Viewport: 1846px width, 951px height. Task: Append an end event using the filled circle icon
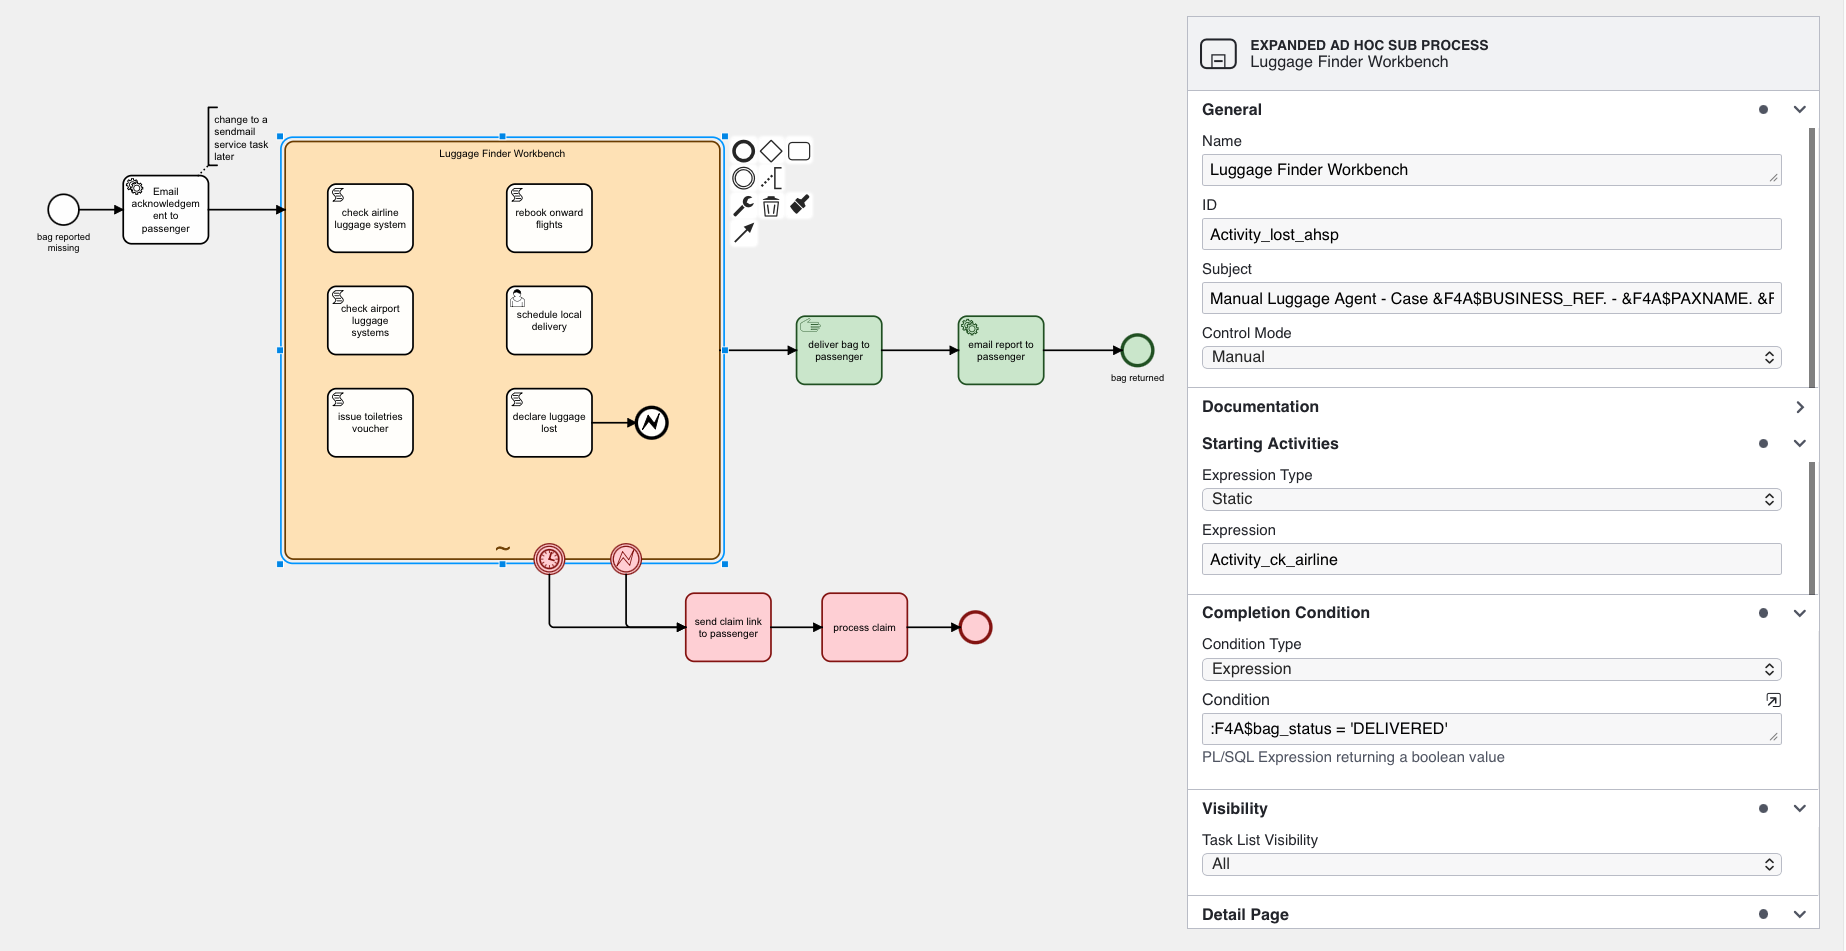click(x=743, y=149)
